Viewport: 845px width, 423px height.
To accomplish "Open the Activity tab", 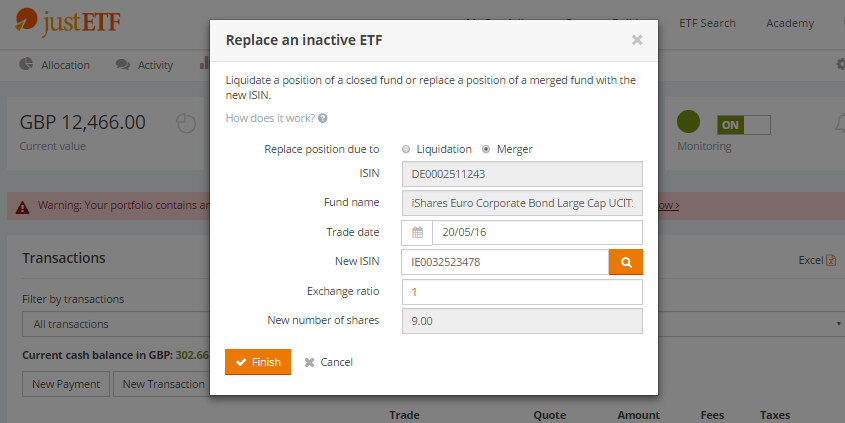I will click(x=145, y=65).
